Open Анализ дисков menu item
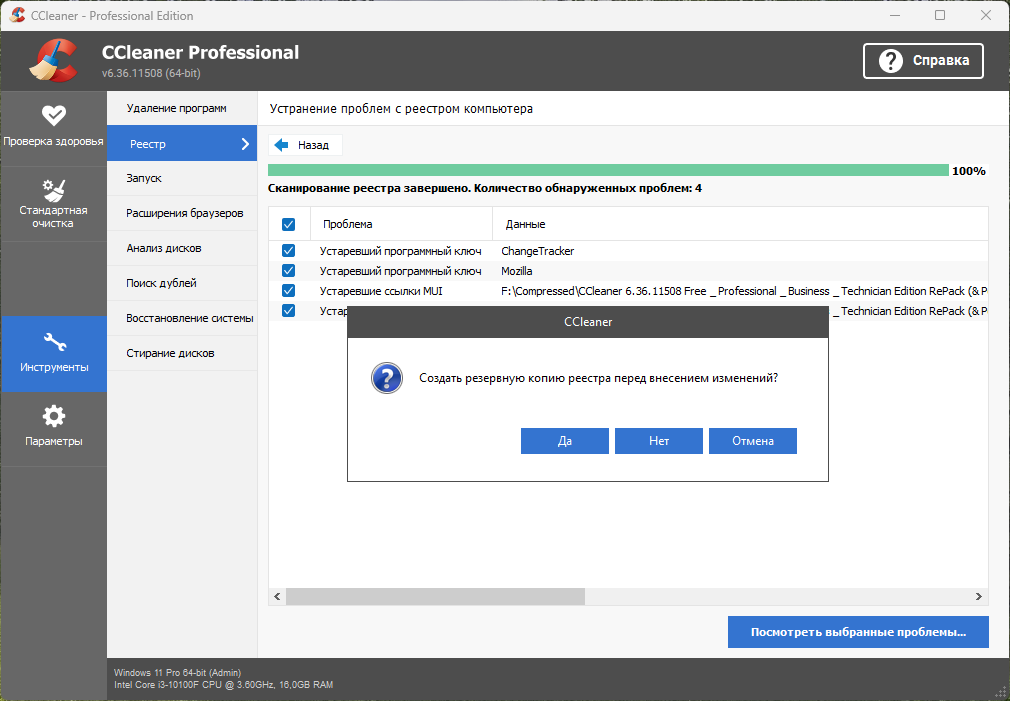The image size is (1010, 701). [182, 248]
